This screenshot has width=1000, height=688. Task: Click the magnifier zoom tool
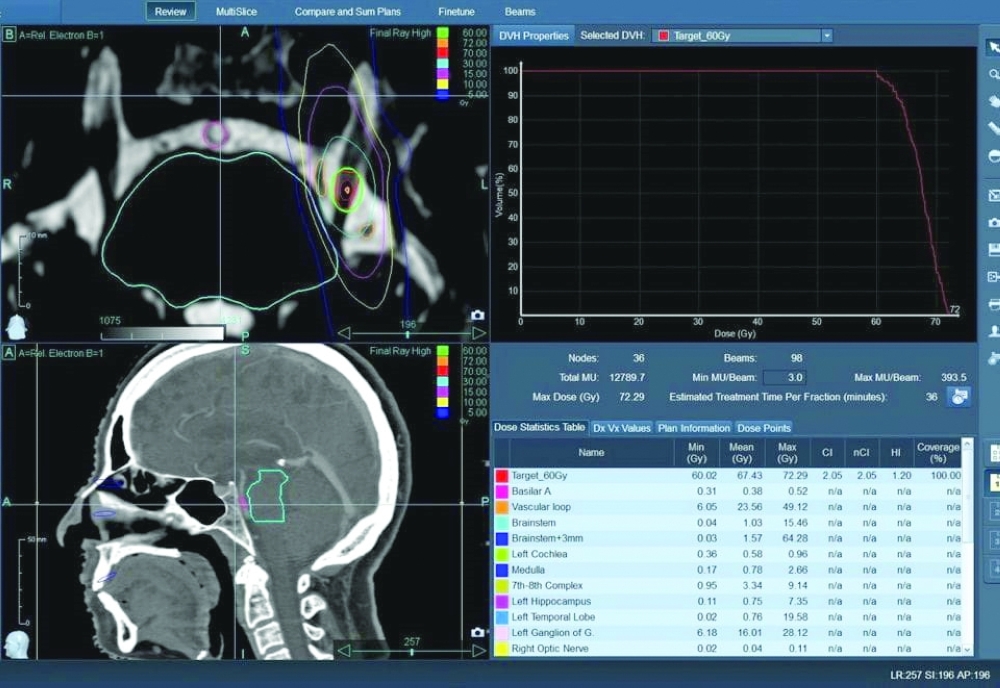[x=992, y=74]
